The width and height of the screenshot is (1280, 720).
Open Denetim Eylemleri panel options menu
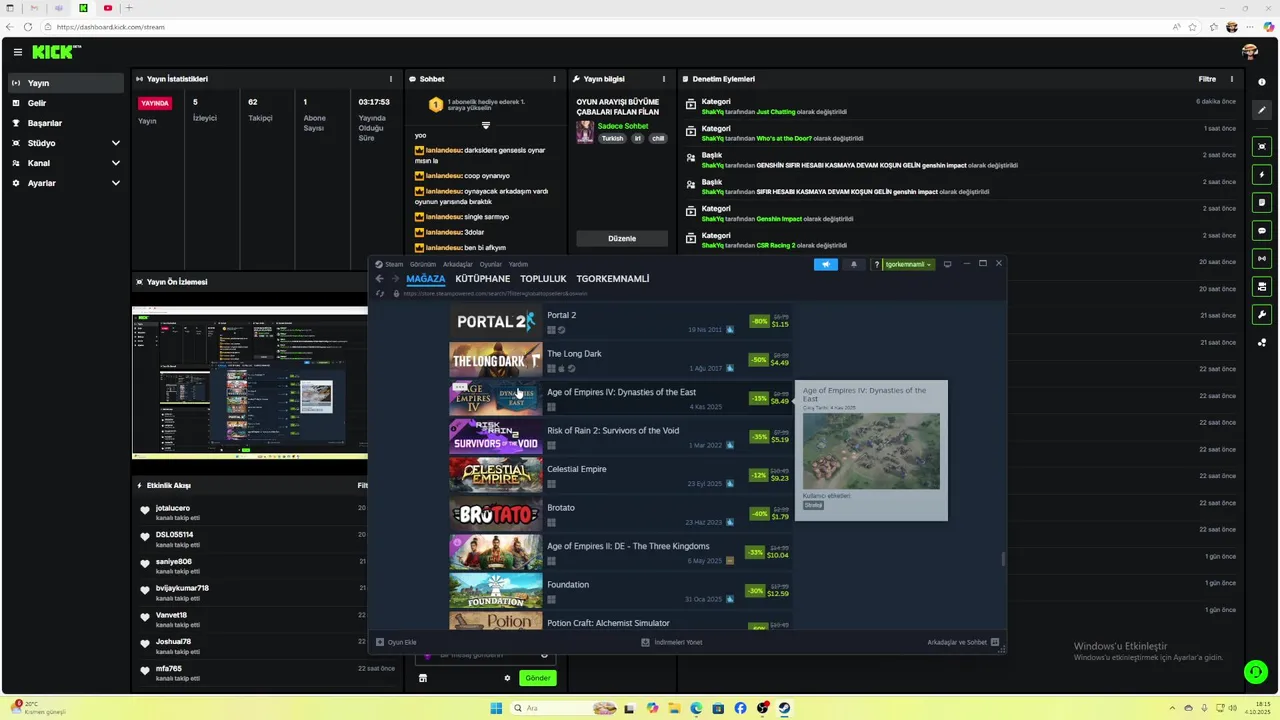pyautogui.click(x=1232, y=79)
